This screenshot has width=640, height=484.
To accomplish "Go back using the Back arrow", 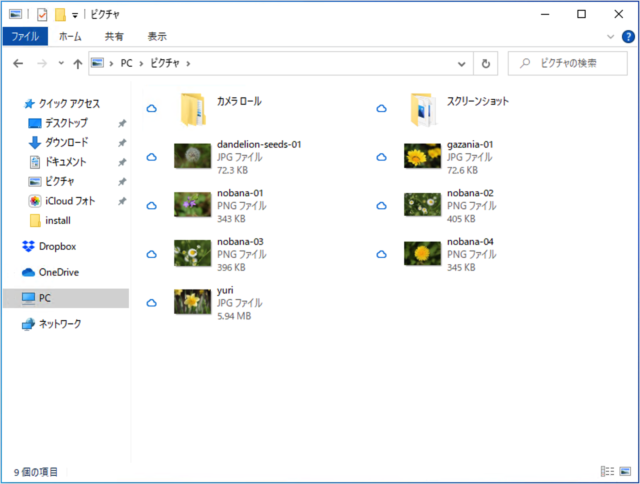I will [x=18, y=63].
